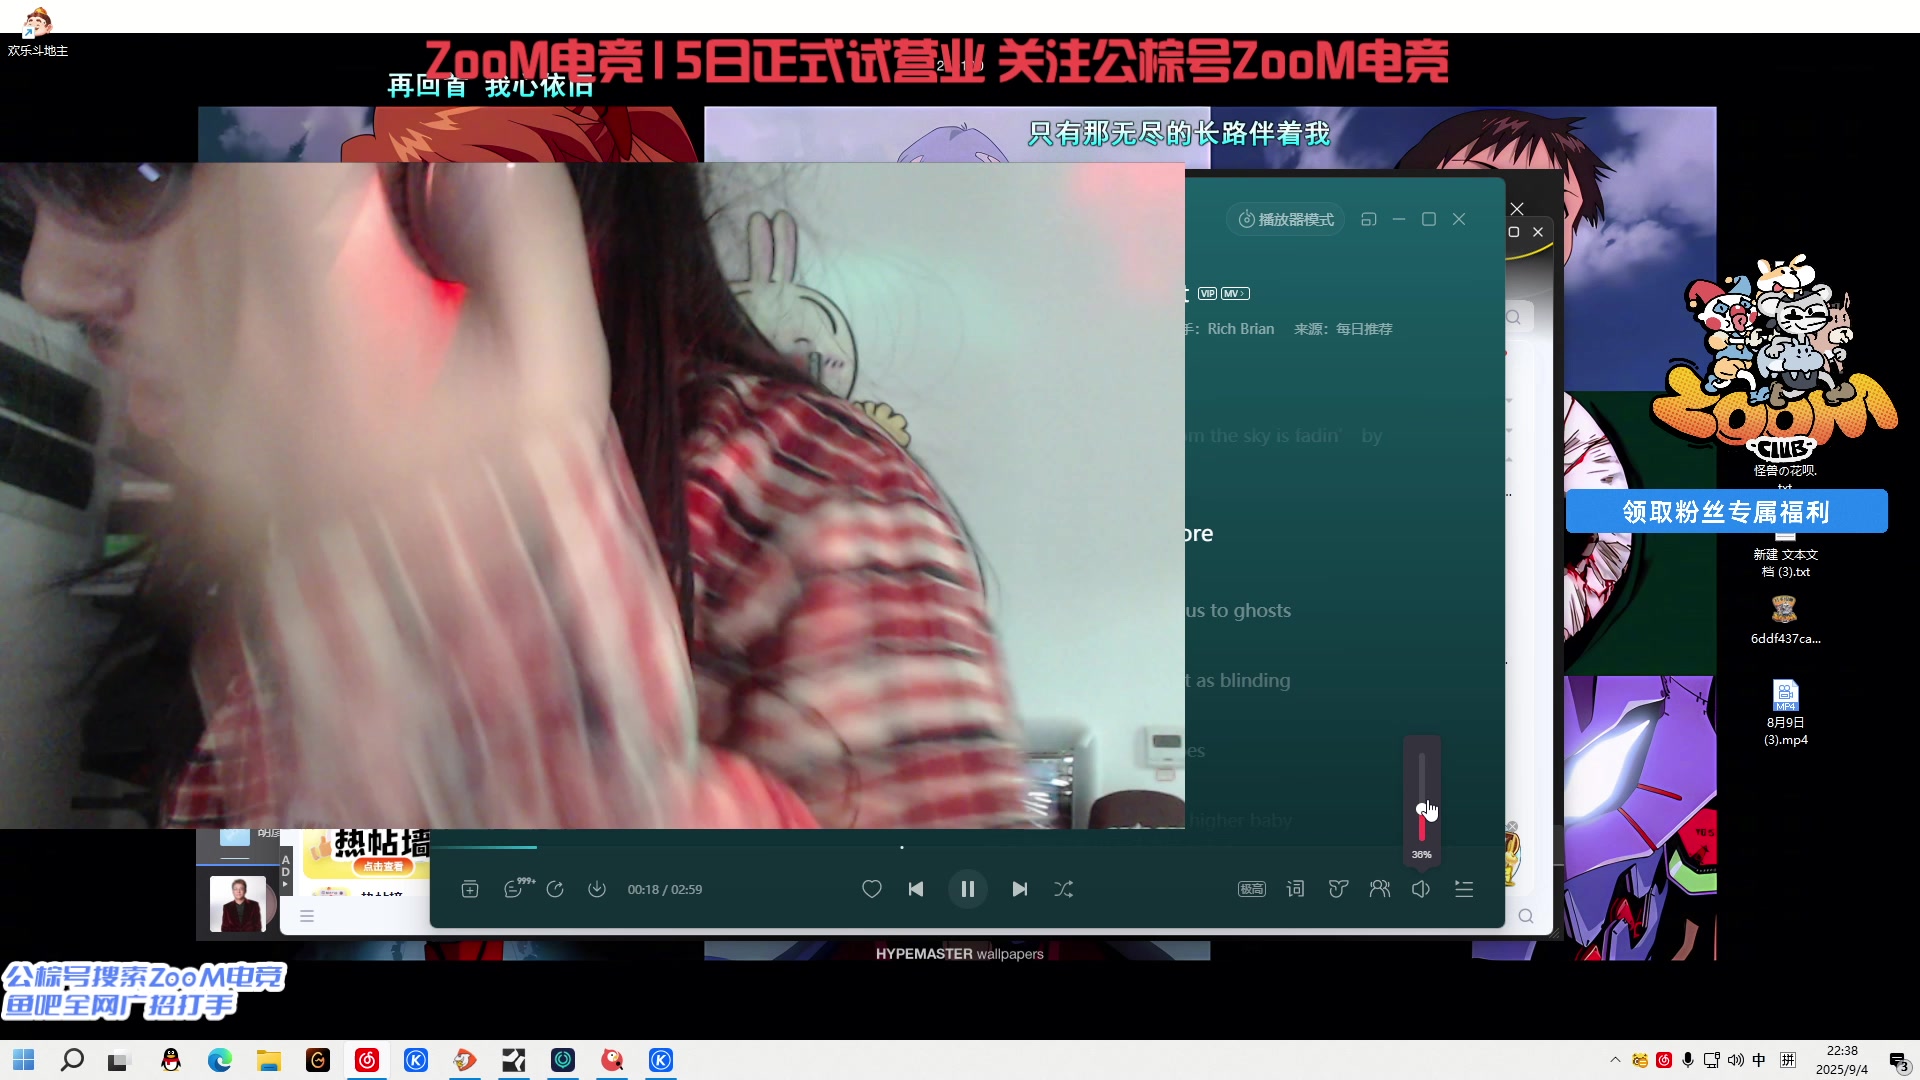Seek along the song progress bar
This screenshot has width=1920, height=1080.
[967, 847]
